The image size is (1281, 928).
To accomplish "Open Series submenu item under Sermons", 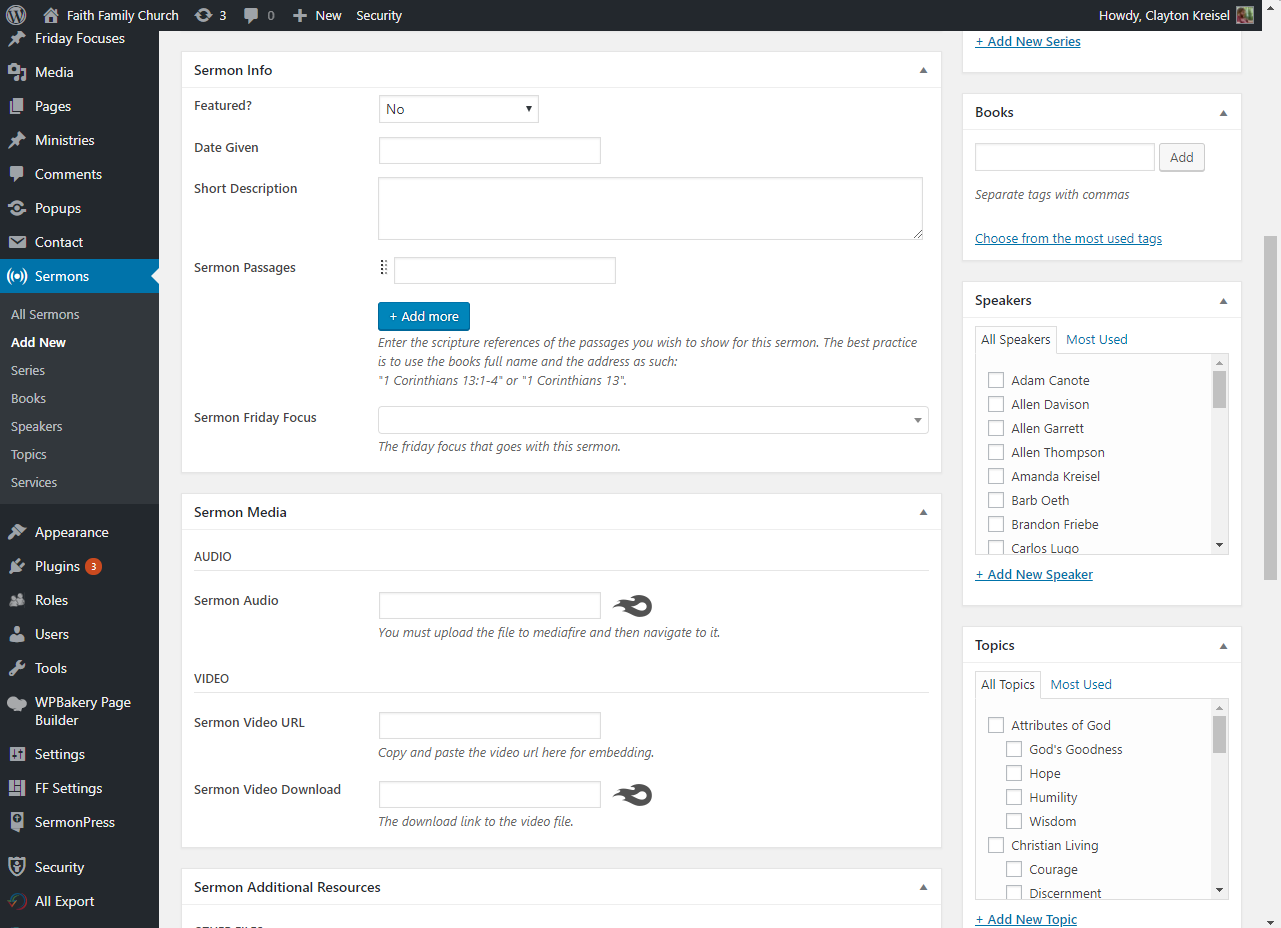I will [x=28, y=370].
